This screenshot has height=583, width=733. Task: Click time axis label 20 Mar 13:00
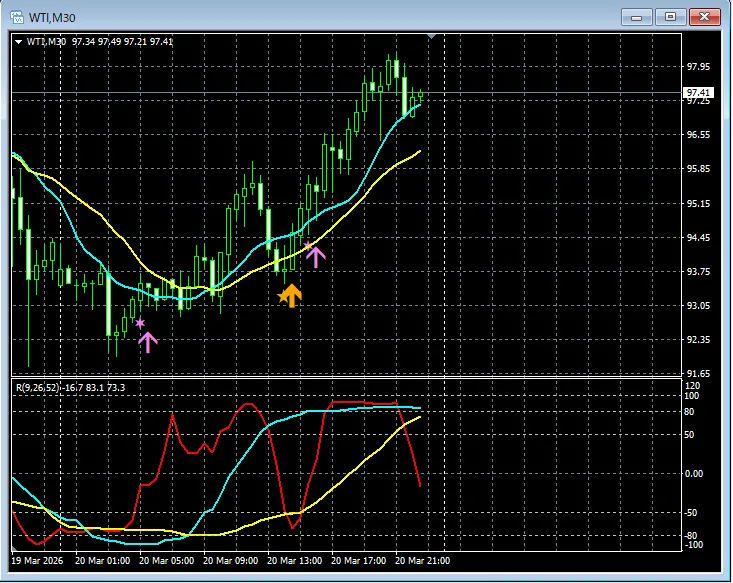tap(295, 561)
